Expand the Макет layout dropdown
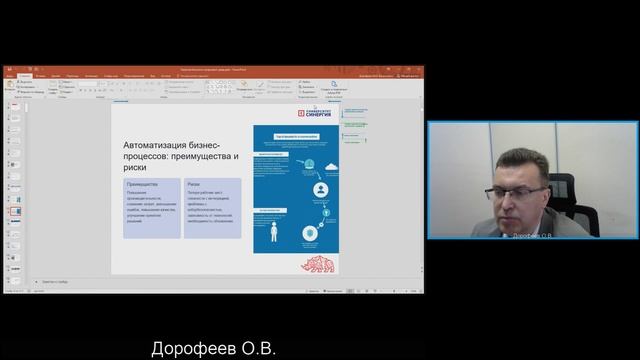The height and width of the screenshot is (360, 640). (66, 82)
